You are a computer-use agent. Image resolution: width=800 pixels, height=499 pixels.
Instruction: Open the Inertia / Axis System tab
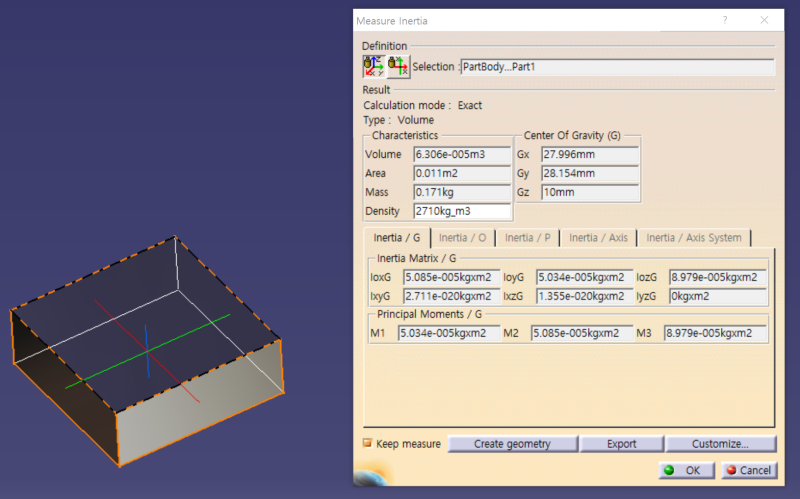pos(694,237)
